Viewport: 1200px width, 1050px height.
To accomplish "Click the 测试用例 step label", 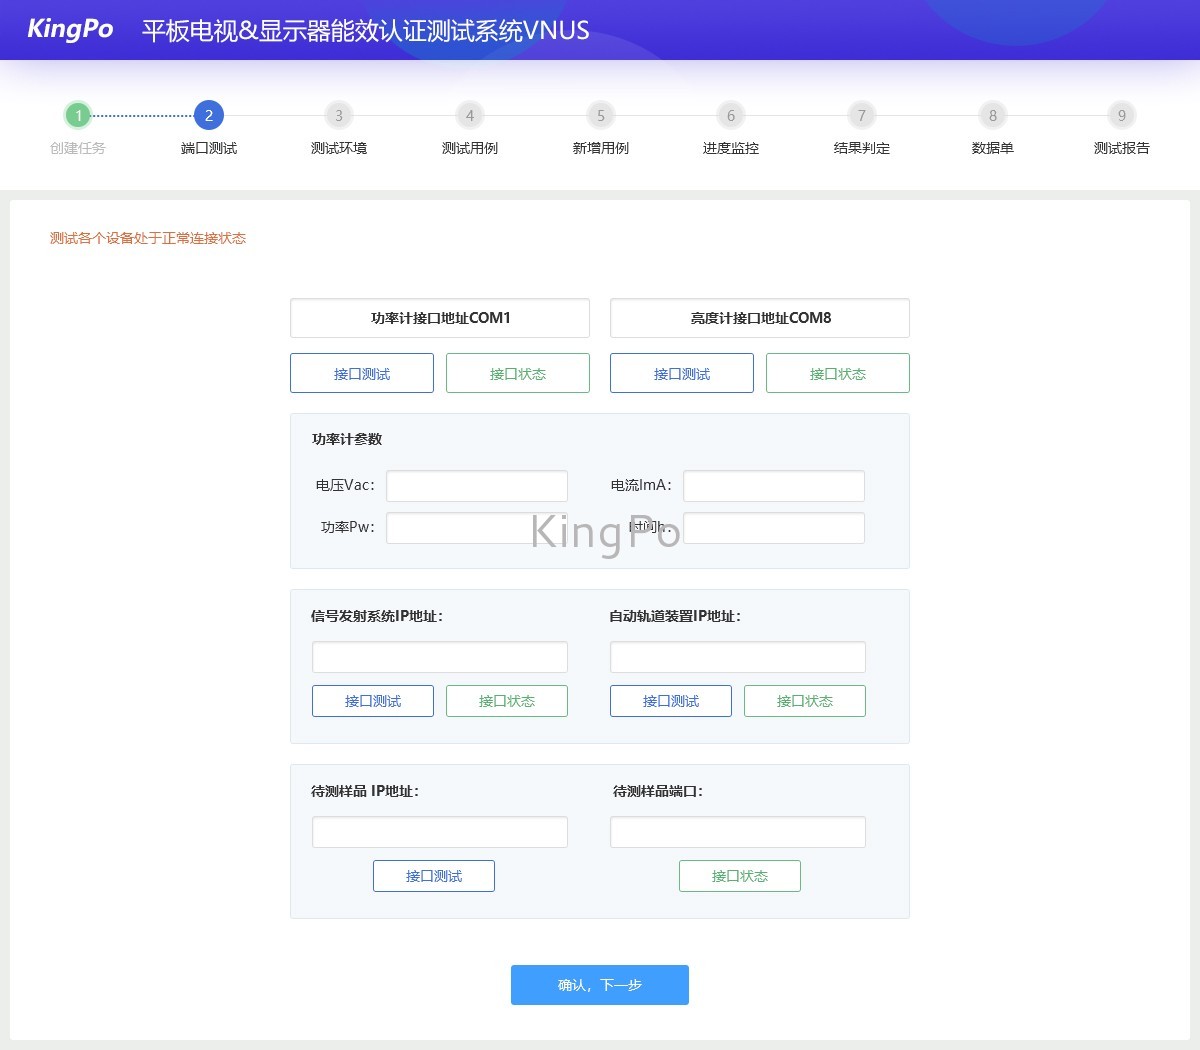I will (x=470, y=148).
